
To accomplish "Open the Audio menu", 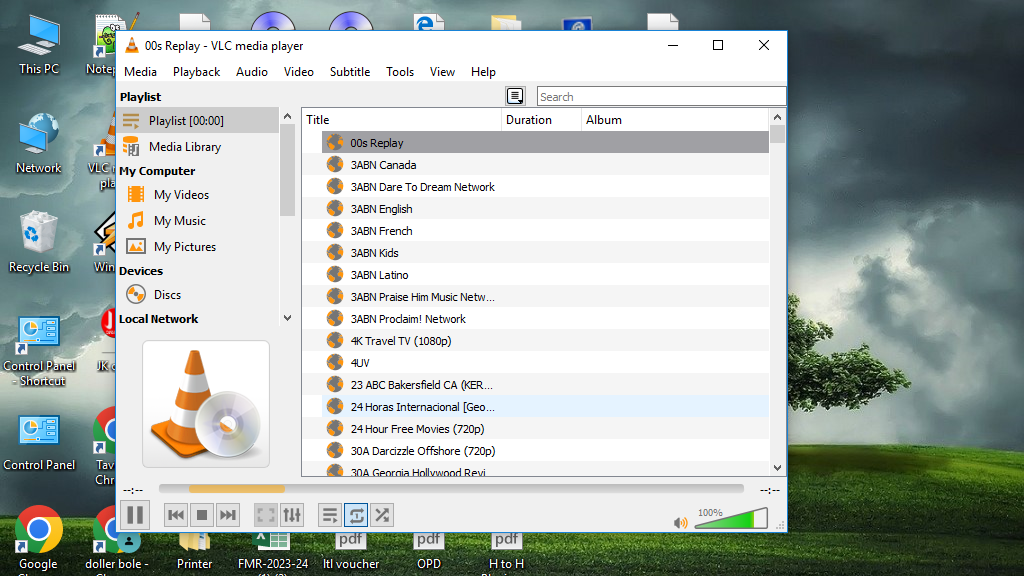I will click(252, 72).
